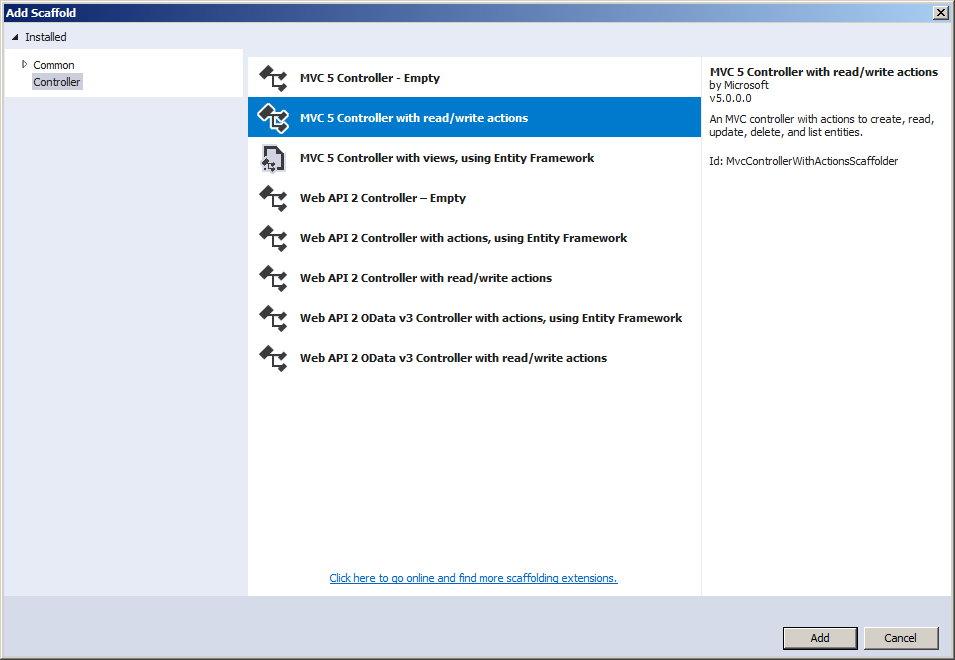Select the Common category
The height and width of the screenshot is (660, 955).
54,65
